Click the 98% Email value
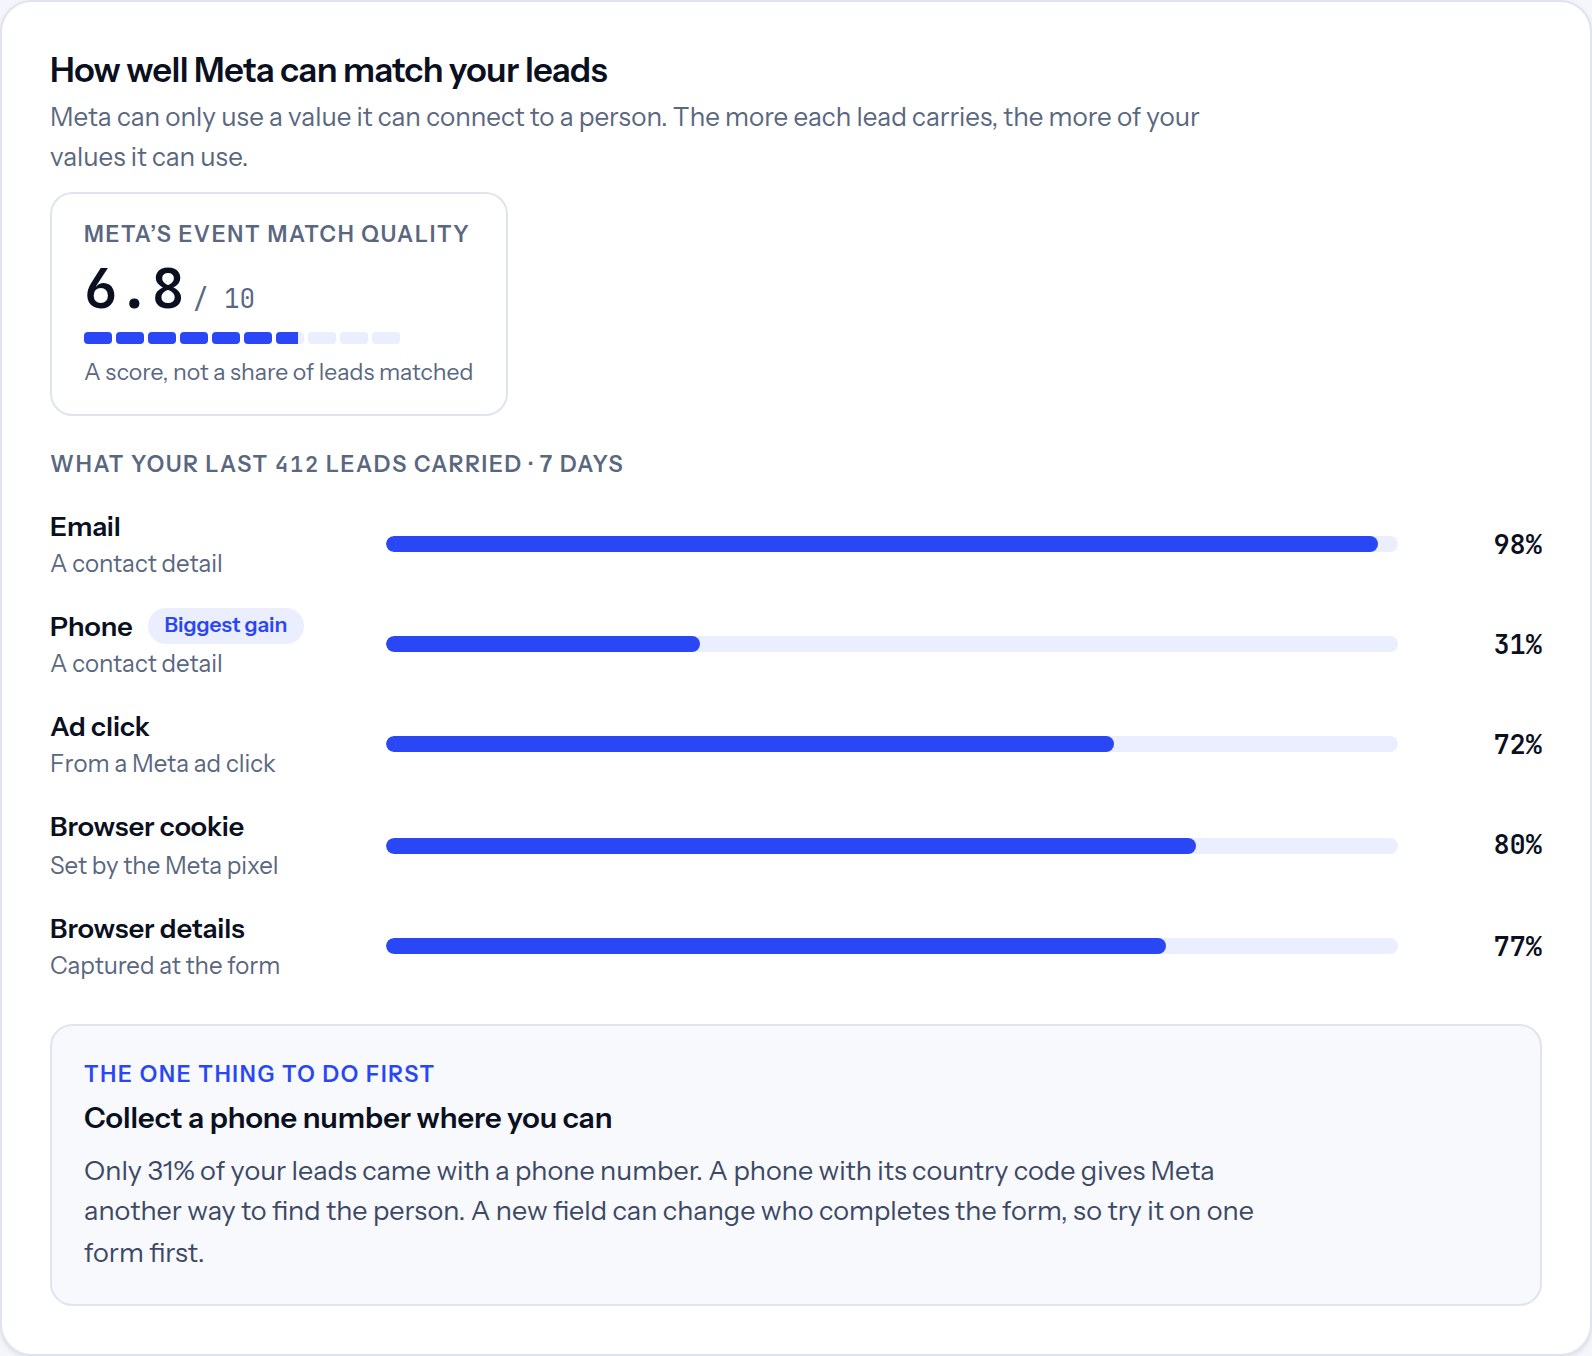Image resolution: width=1592 pixels, height=1356 pixels. coord(1518,545)
